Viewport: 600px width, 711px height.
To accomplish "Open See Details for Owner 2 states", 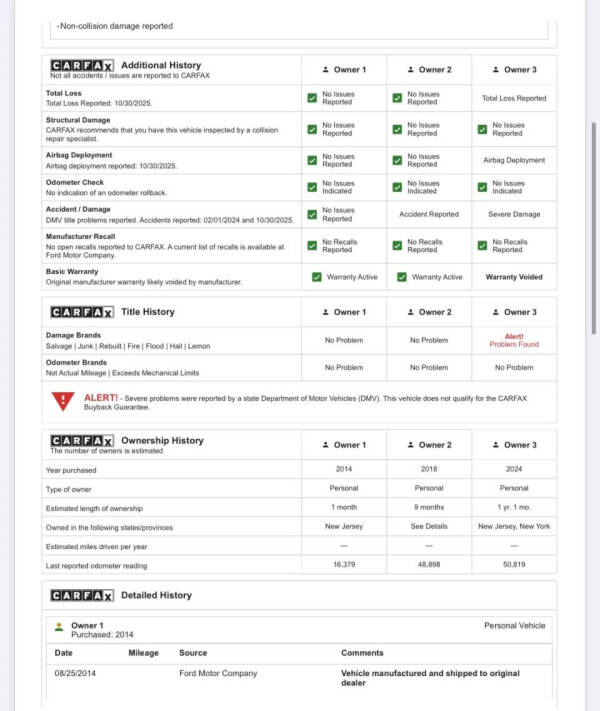I will point(429,526).
